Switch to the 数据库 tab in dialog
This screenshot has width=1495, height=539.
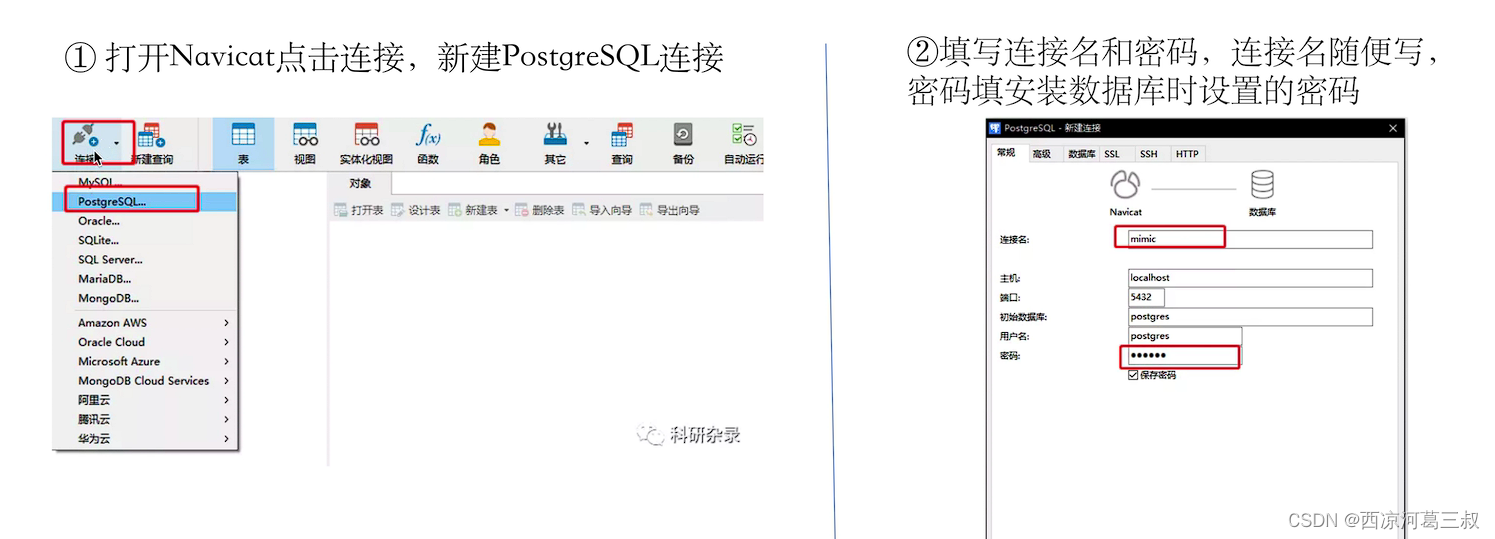pos(1080,154)
